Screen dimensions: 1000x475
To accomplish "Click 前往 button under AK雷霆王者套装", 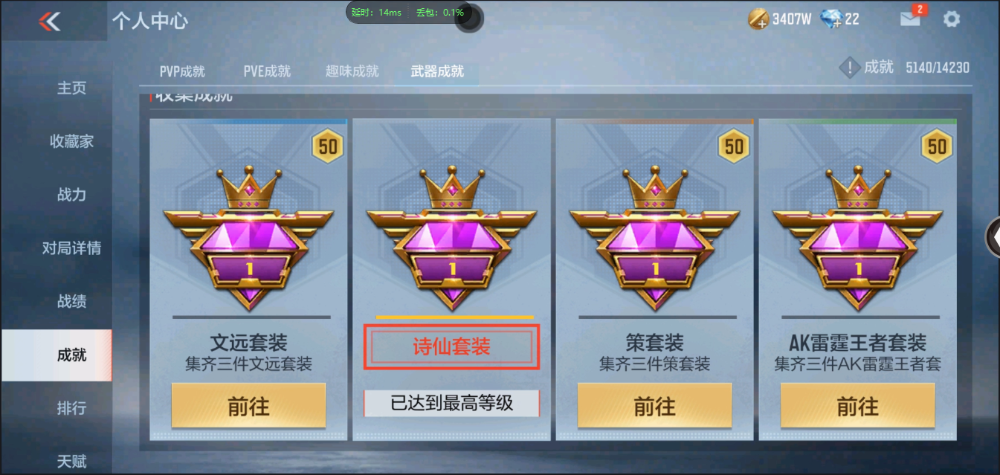I will pos(858,406).
